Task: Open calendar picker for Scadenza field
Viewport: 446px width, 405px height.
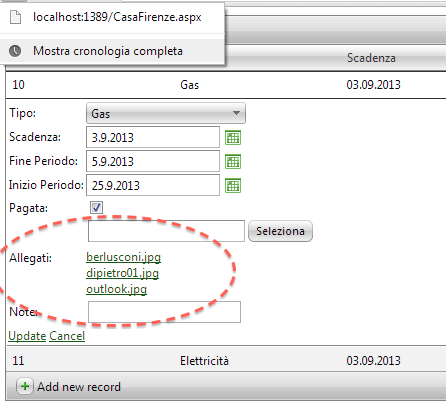Action: pos(233,138)
